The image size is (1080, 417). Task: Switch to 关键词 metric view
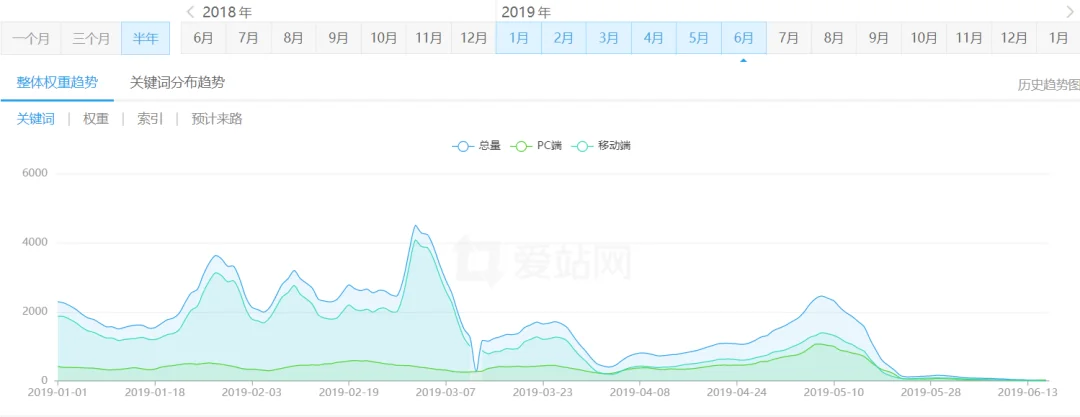[36, 119]
